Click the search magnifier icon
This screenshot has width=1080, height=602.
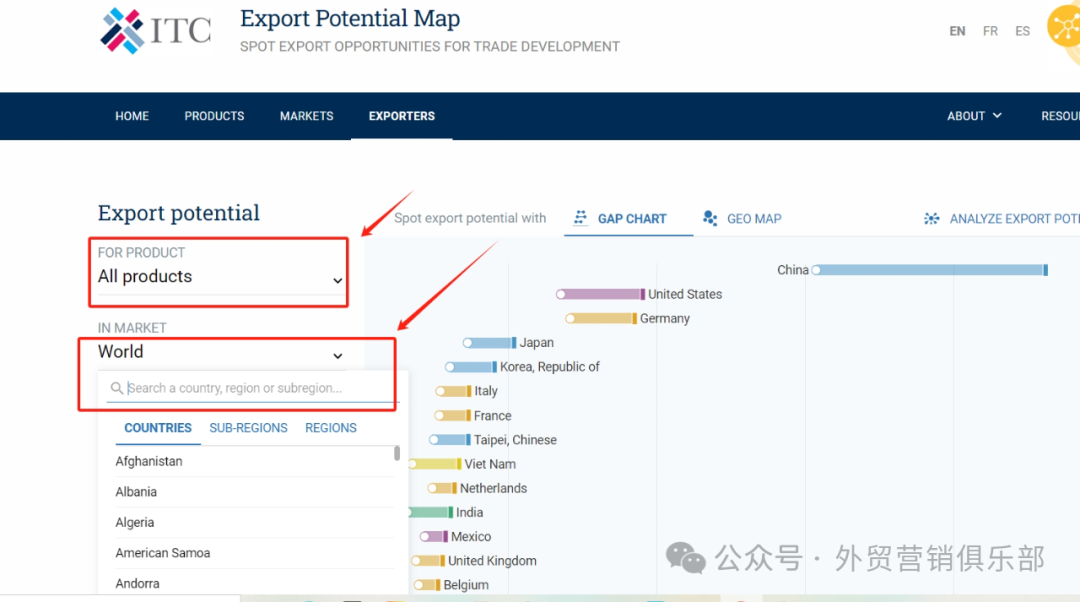(x=117, y=388)
